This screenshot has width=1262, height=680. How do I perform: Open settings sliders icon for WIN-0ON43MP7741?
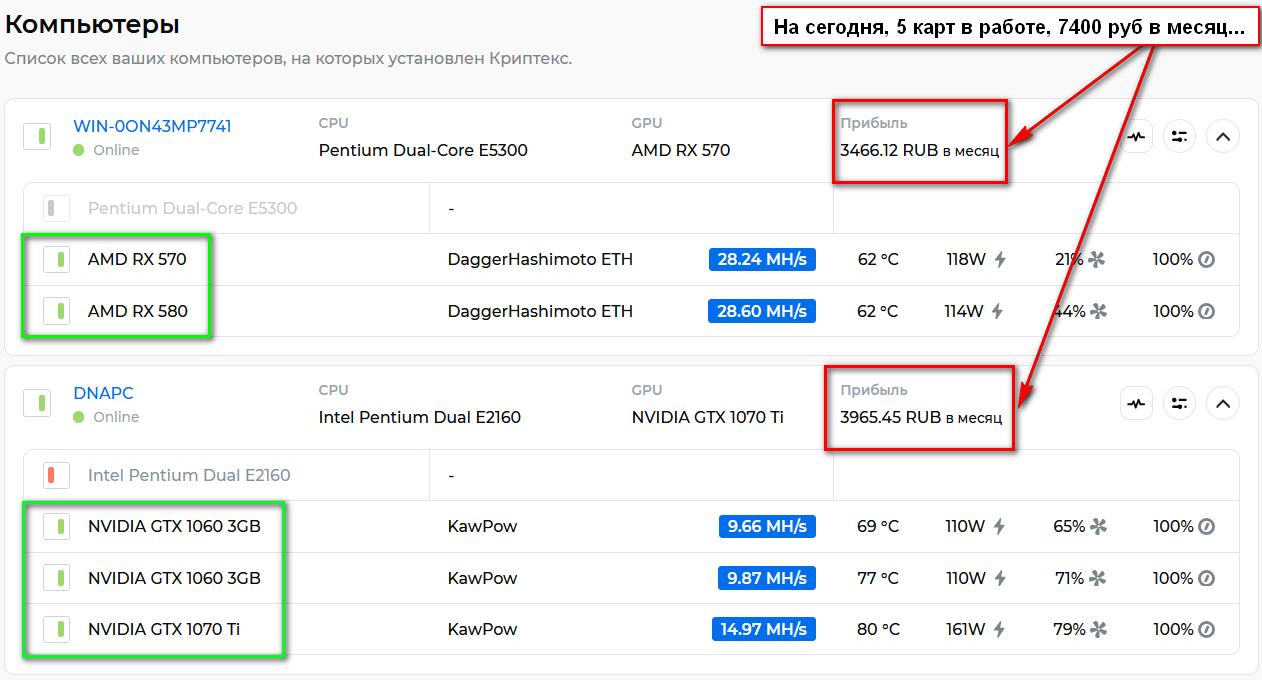1180,137
